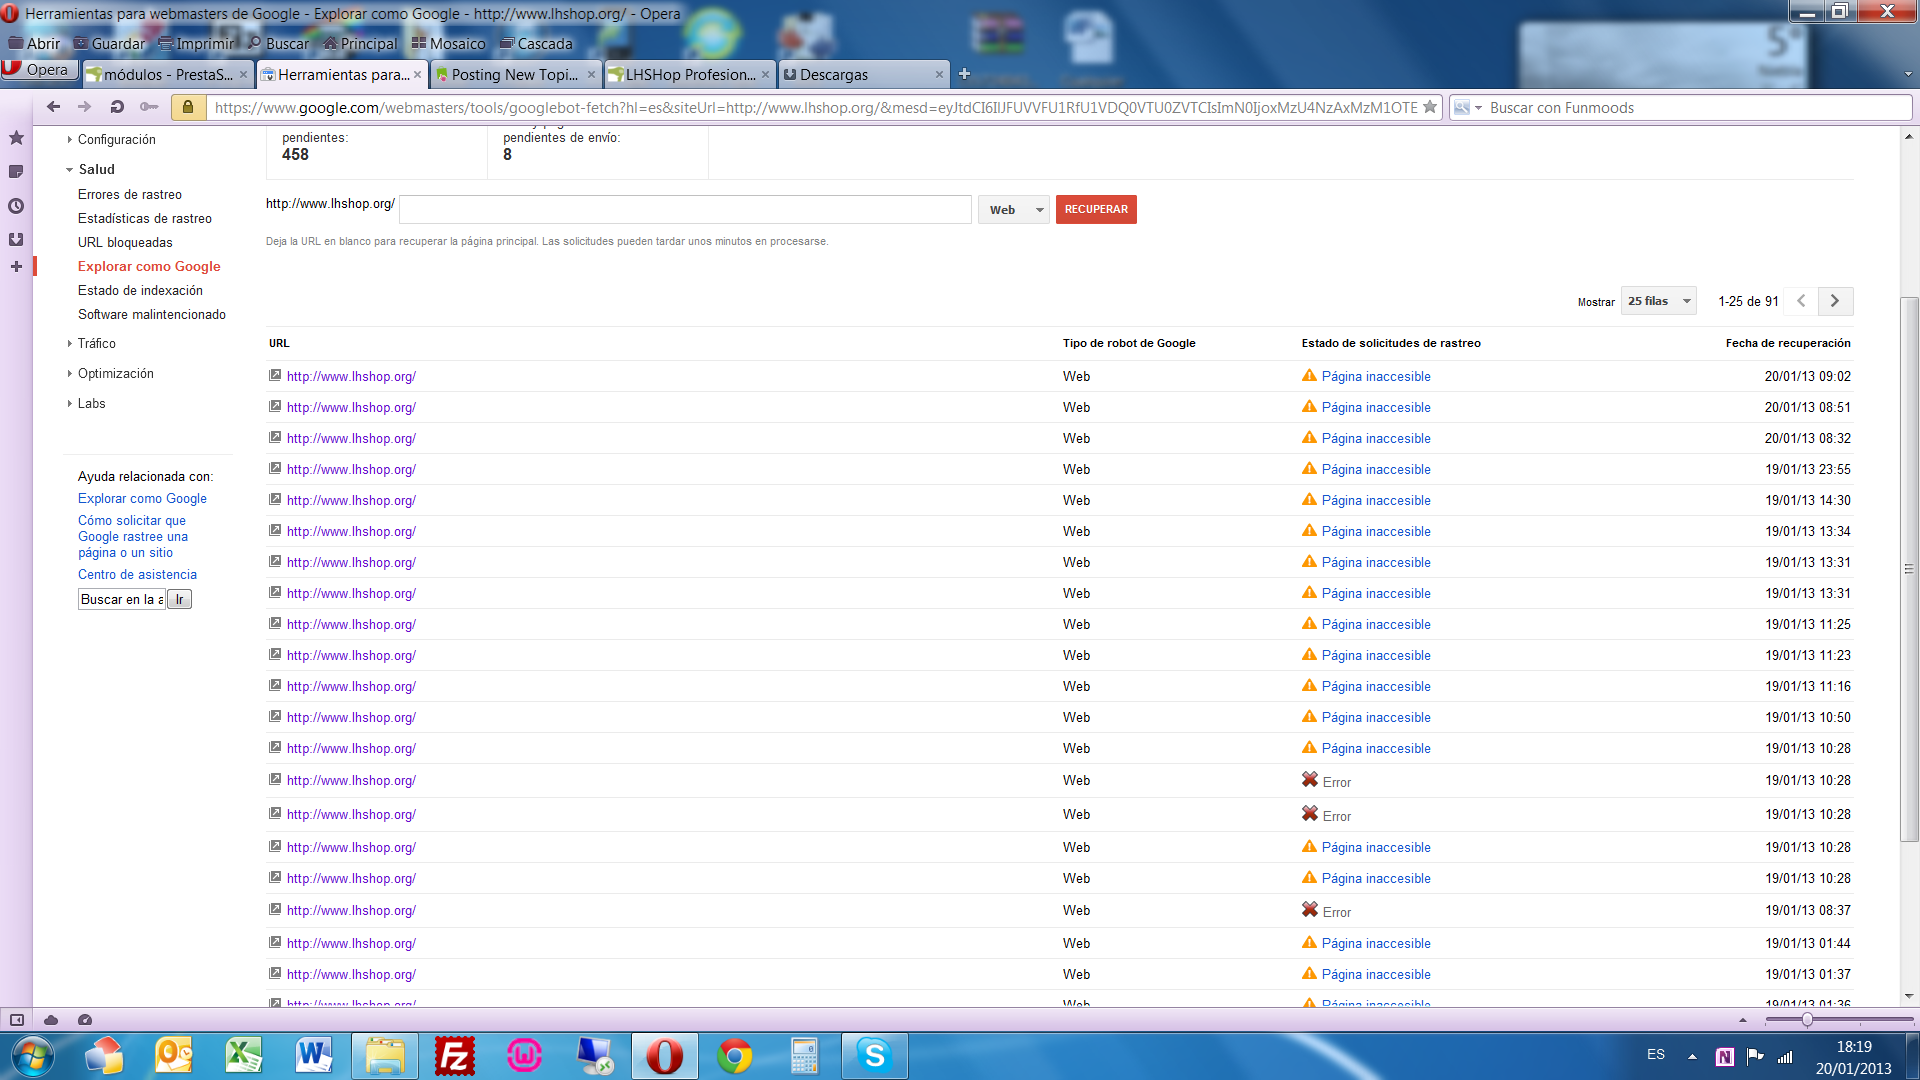1920x1080 pixels.
Task: Click the browser reload button
Action: 117,107
